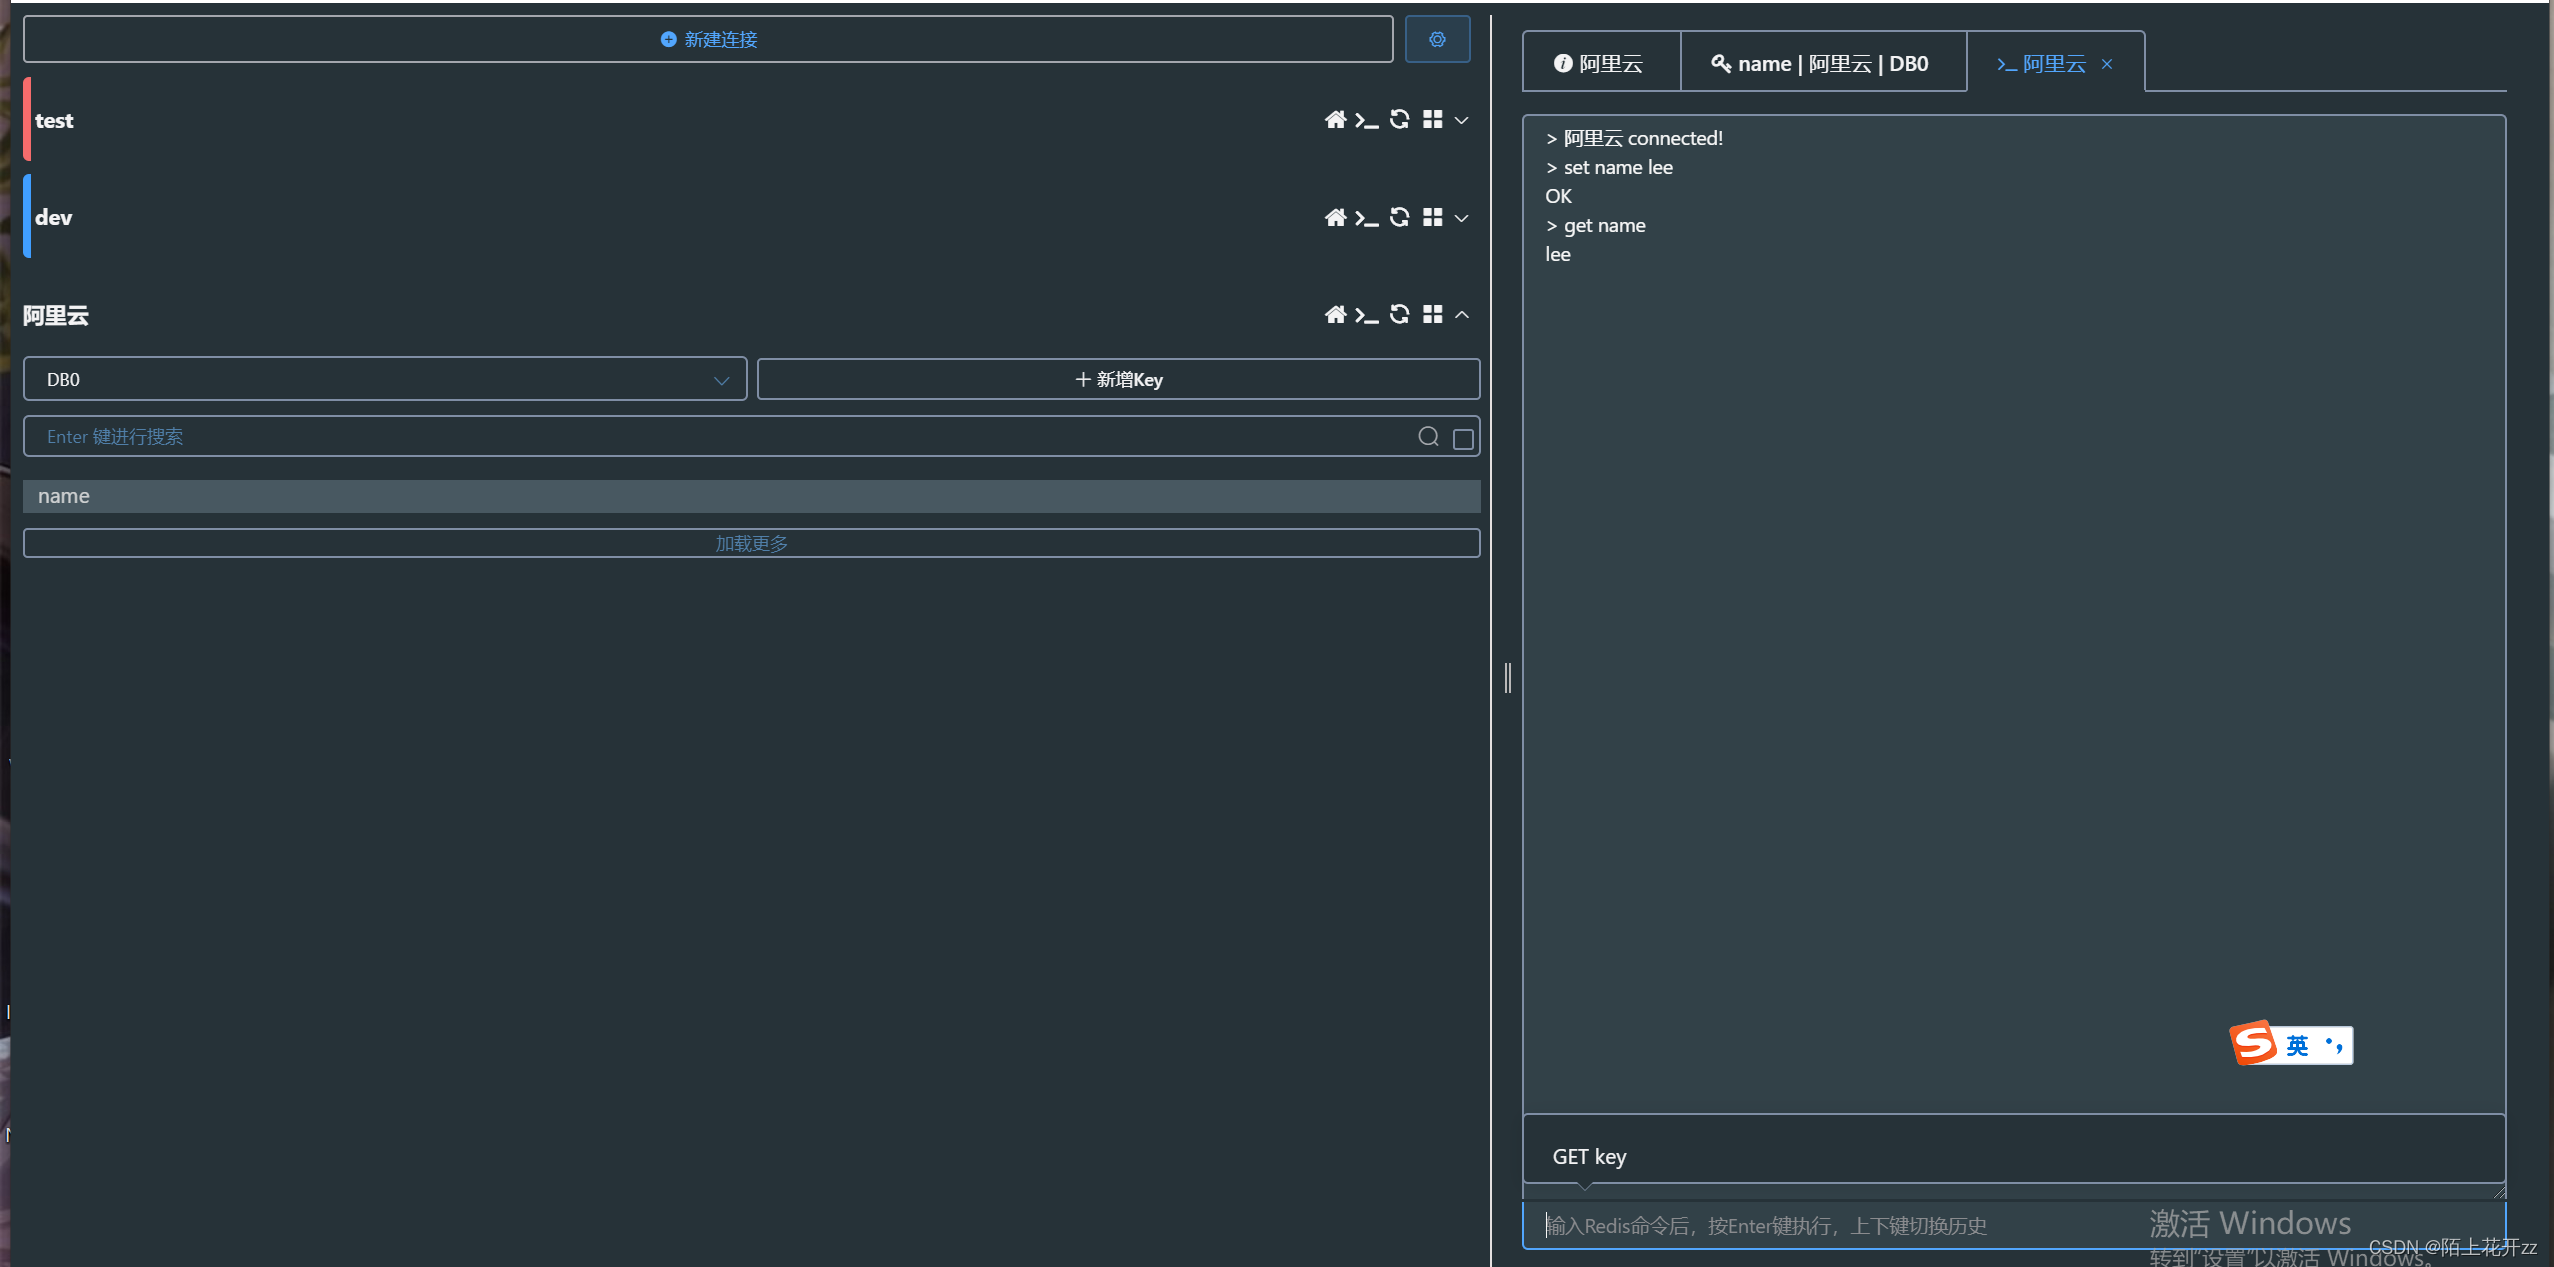Click the search magnifier icon

pyautogui.click(x=1428, y=437)
